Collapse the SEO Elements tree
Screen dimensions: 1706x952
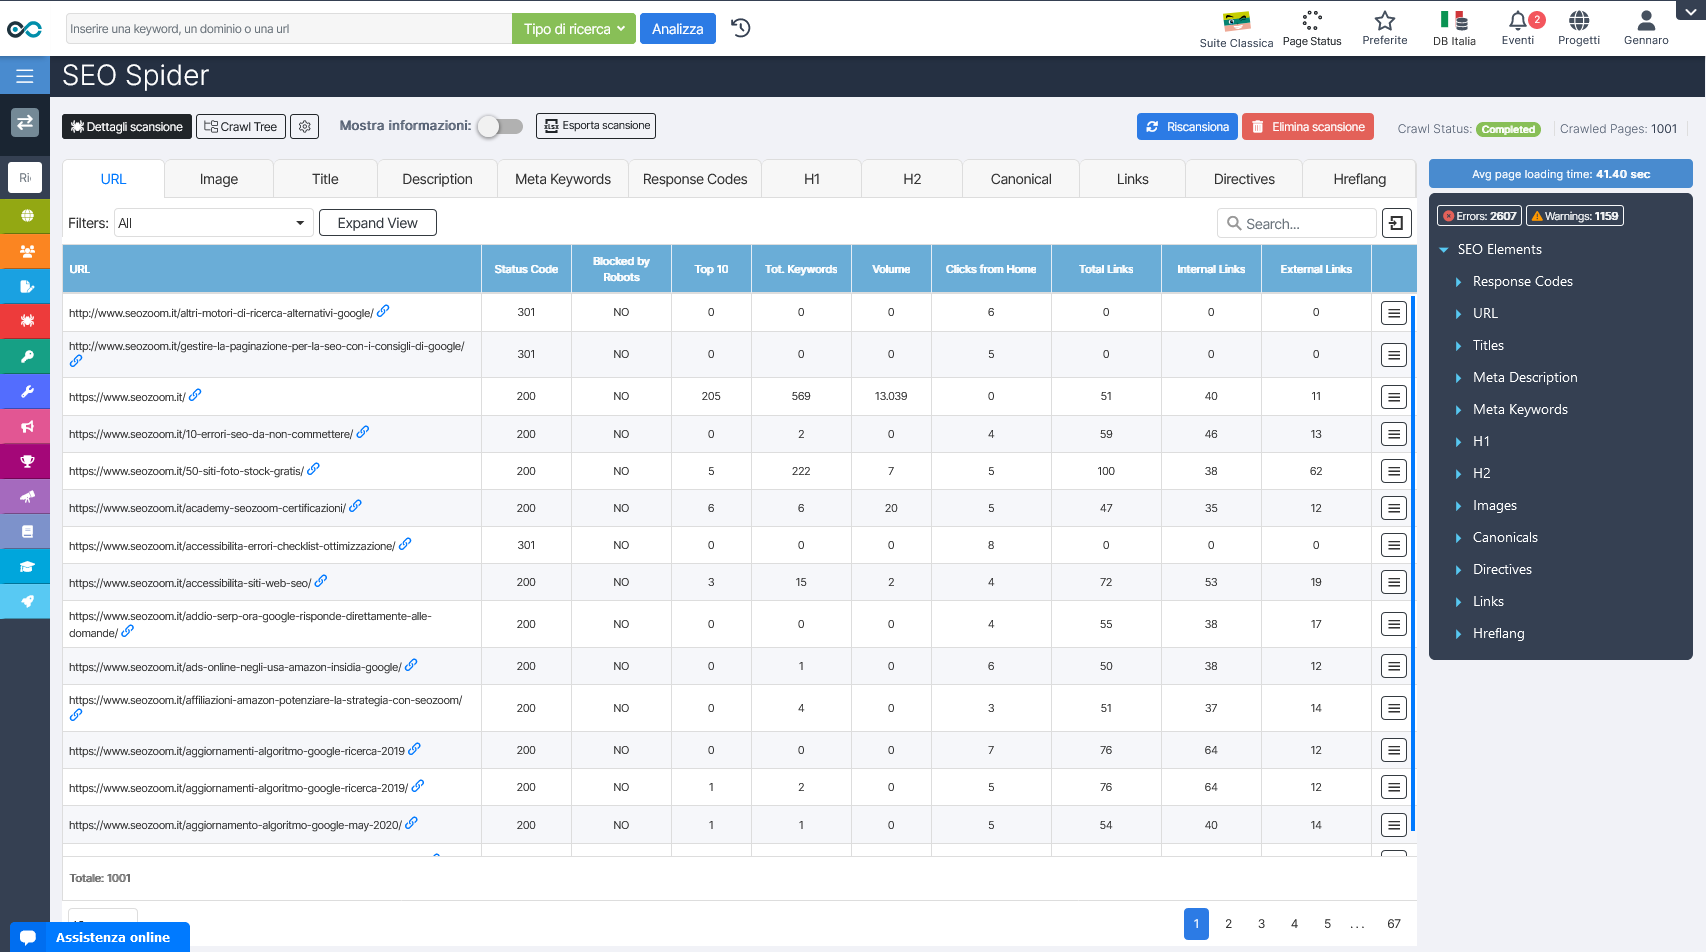[1444, 250]
